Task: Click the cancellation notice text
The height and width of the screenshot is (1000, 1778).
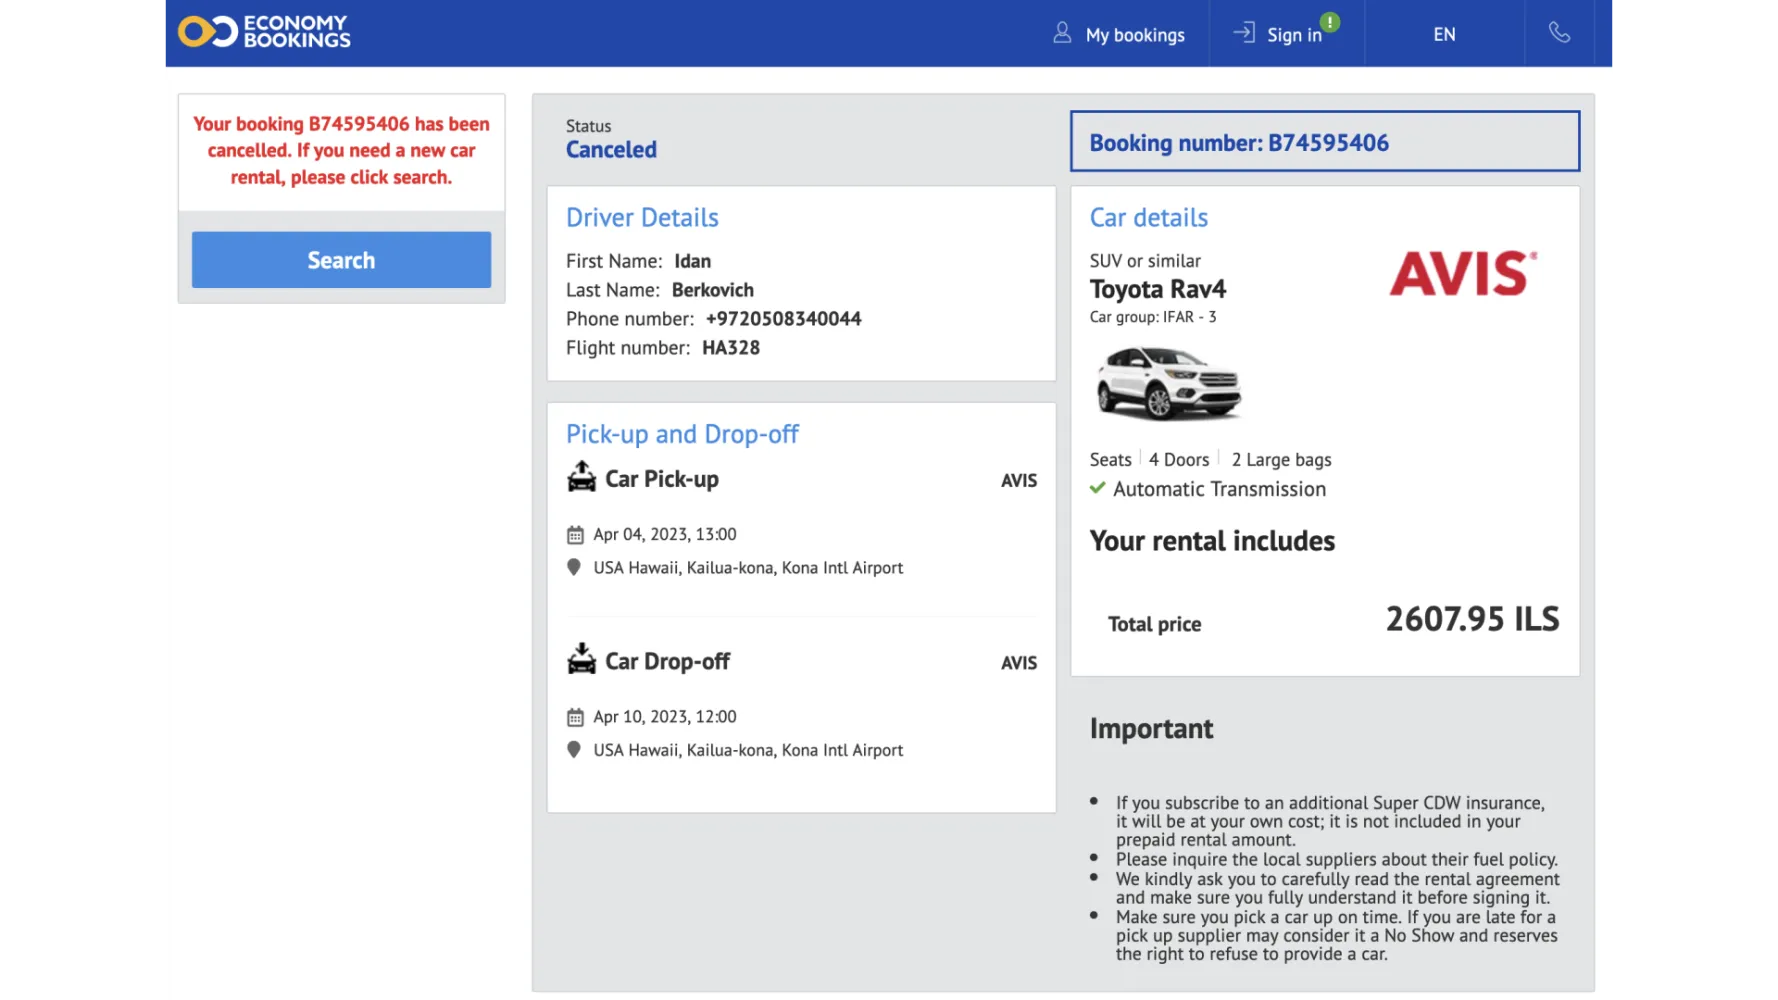Action: click(341, 151)
